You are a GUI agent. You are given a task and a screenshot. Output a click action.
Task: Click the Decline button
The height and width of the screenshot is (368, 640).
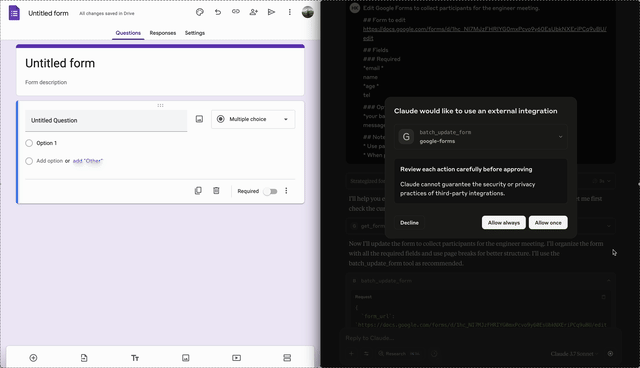[409, 223]
